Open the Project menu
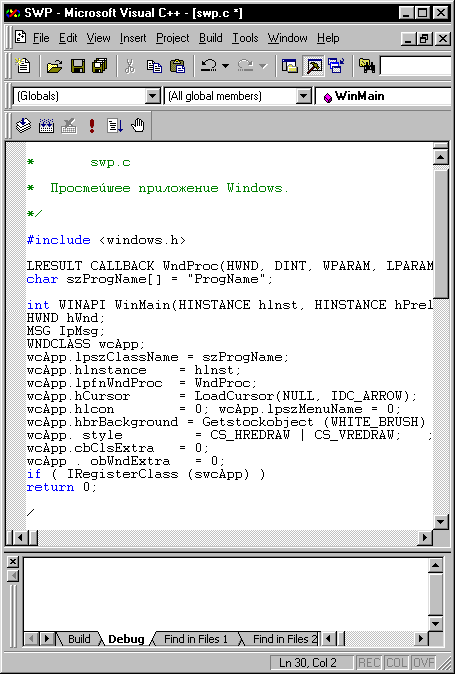 (x=172, y=38)
